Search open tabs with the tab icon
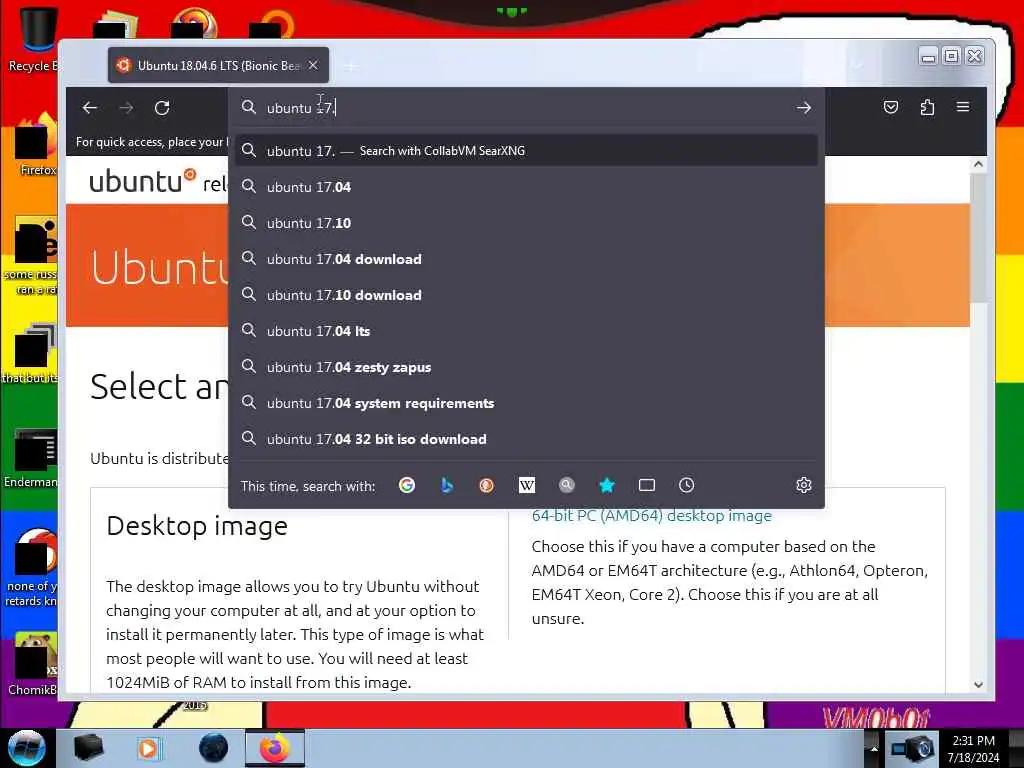Image resolution: width=1024 pixels, height=768 pixels. 647,485
